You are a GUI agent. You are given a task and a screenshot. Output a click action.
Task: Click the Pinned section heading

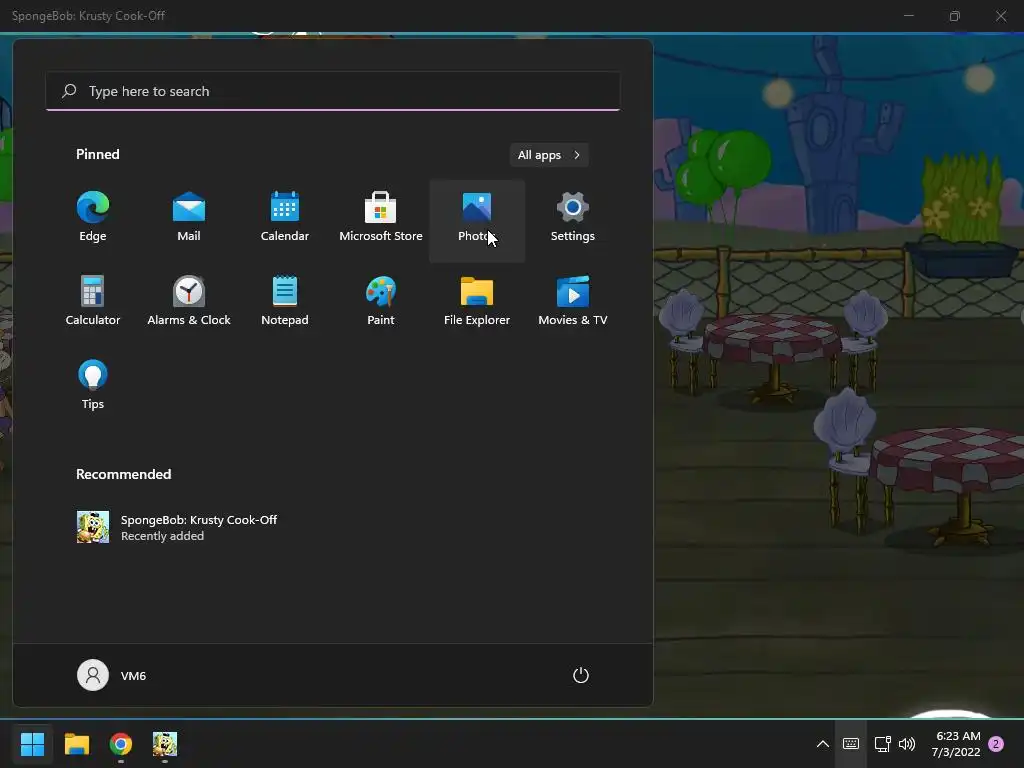[x=98, y=154]
